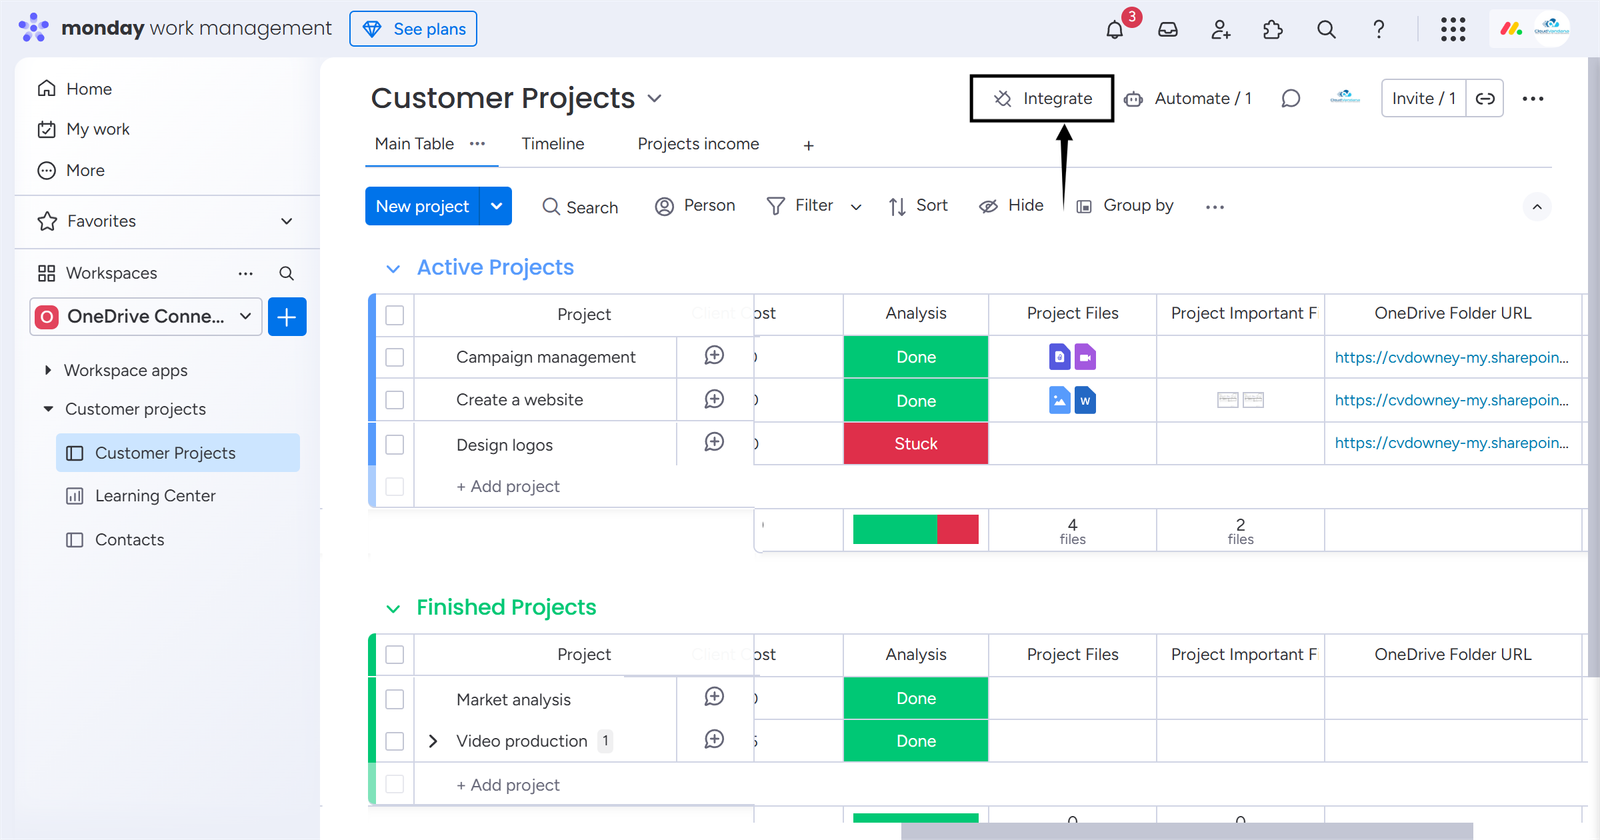Collapse Customer projects folder

tap(48, 409)
